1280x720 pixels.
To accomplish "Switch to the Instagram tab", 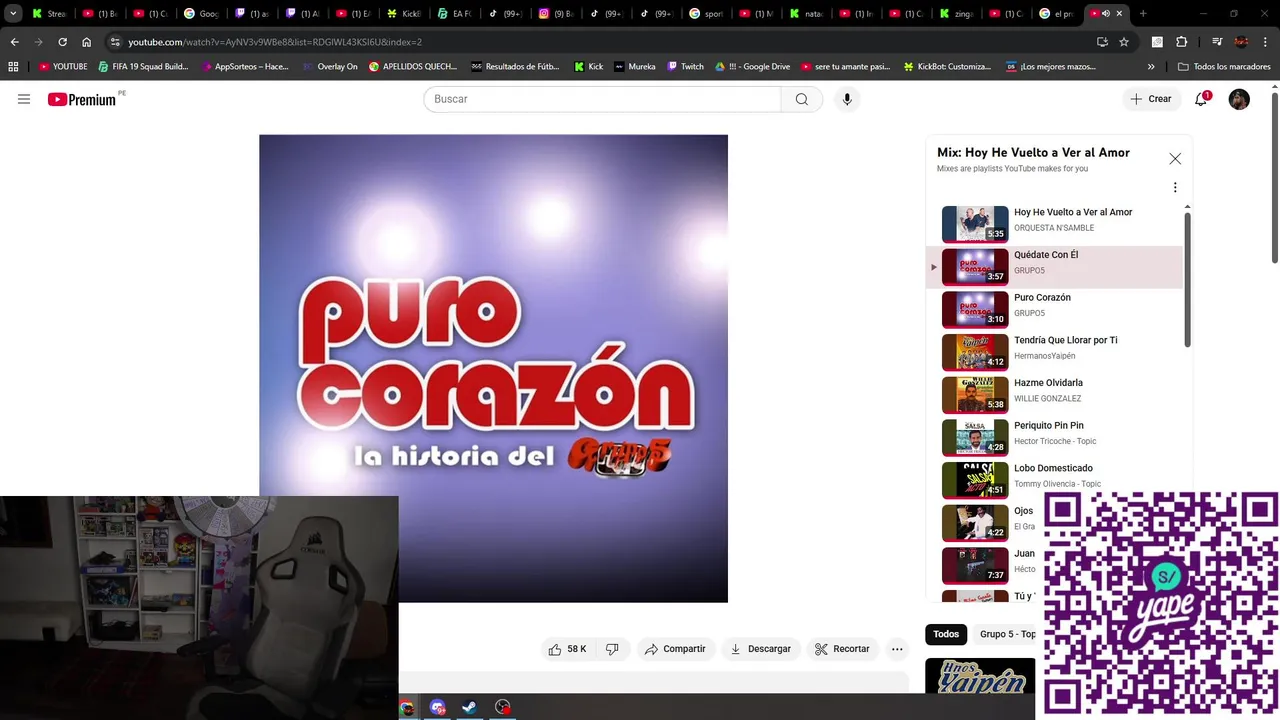I will coord(557,14).
